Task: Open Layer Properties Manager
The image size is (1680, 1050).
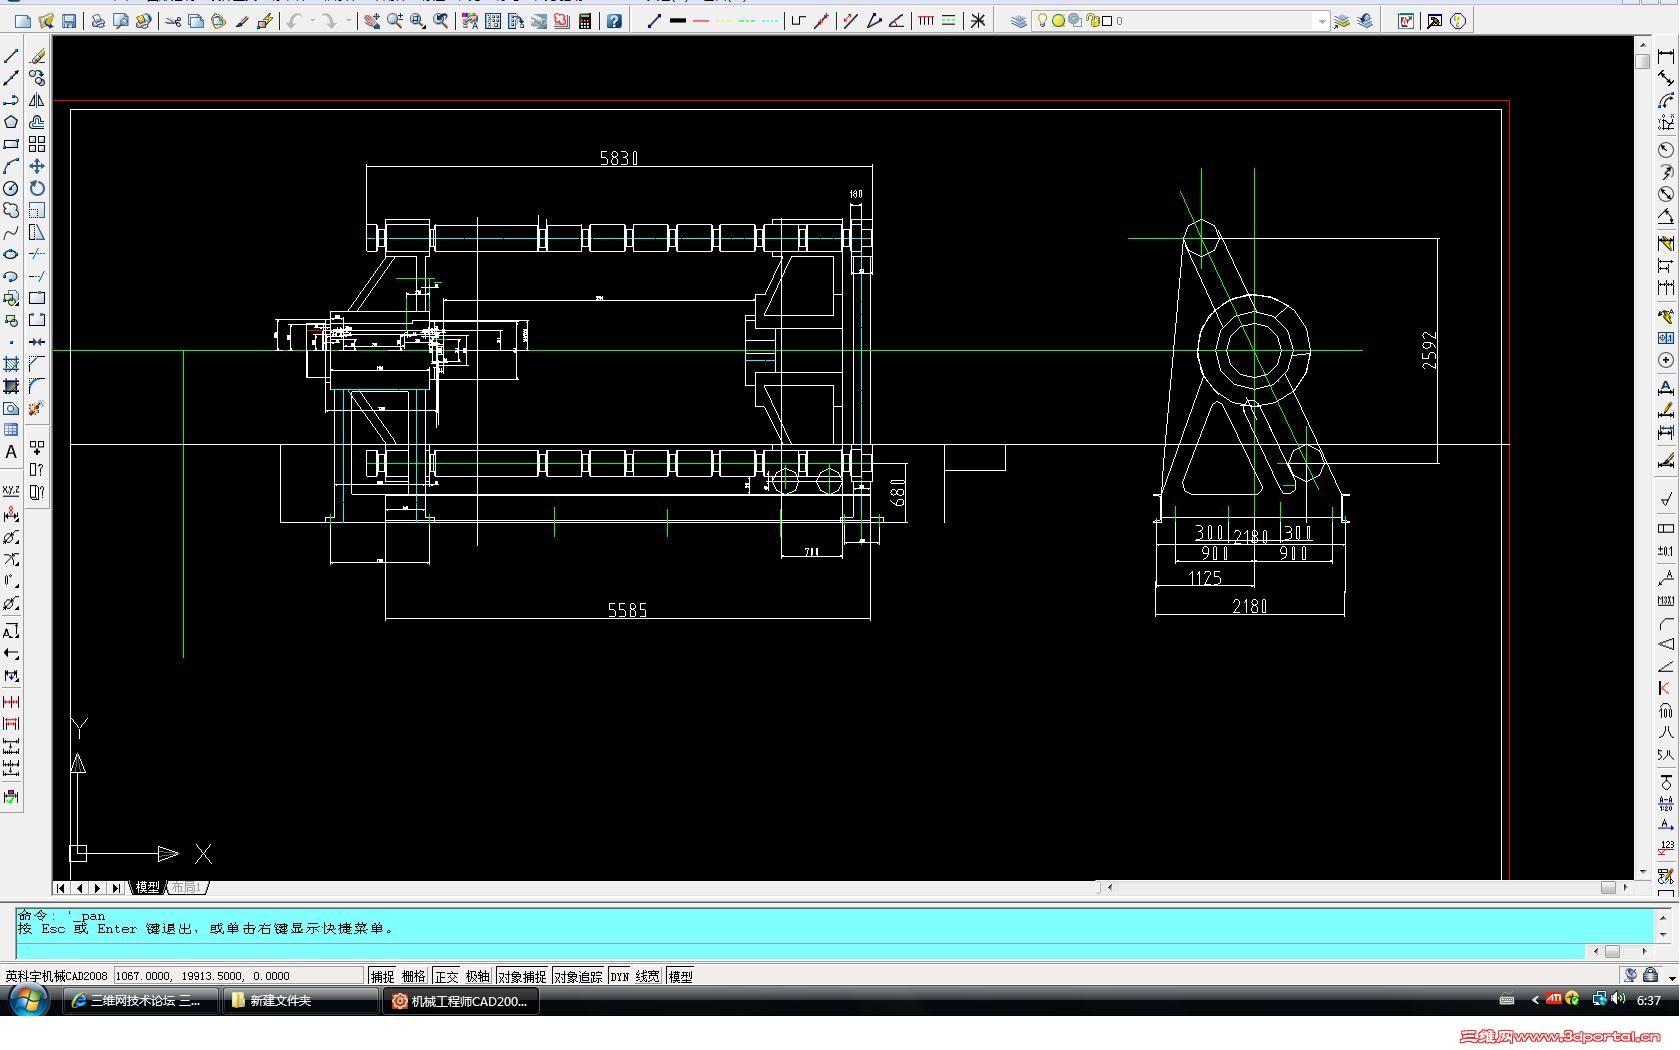Action: 1018,21
